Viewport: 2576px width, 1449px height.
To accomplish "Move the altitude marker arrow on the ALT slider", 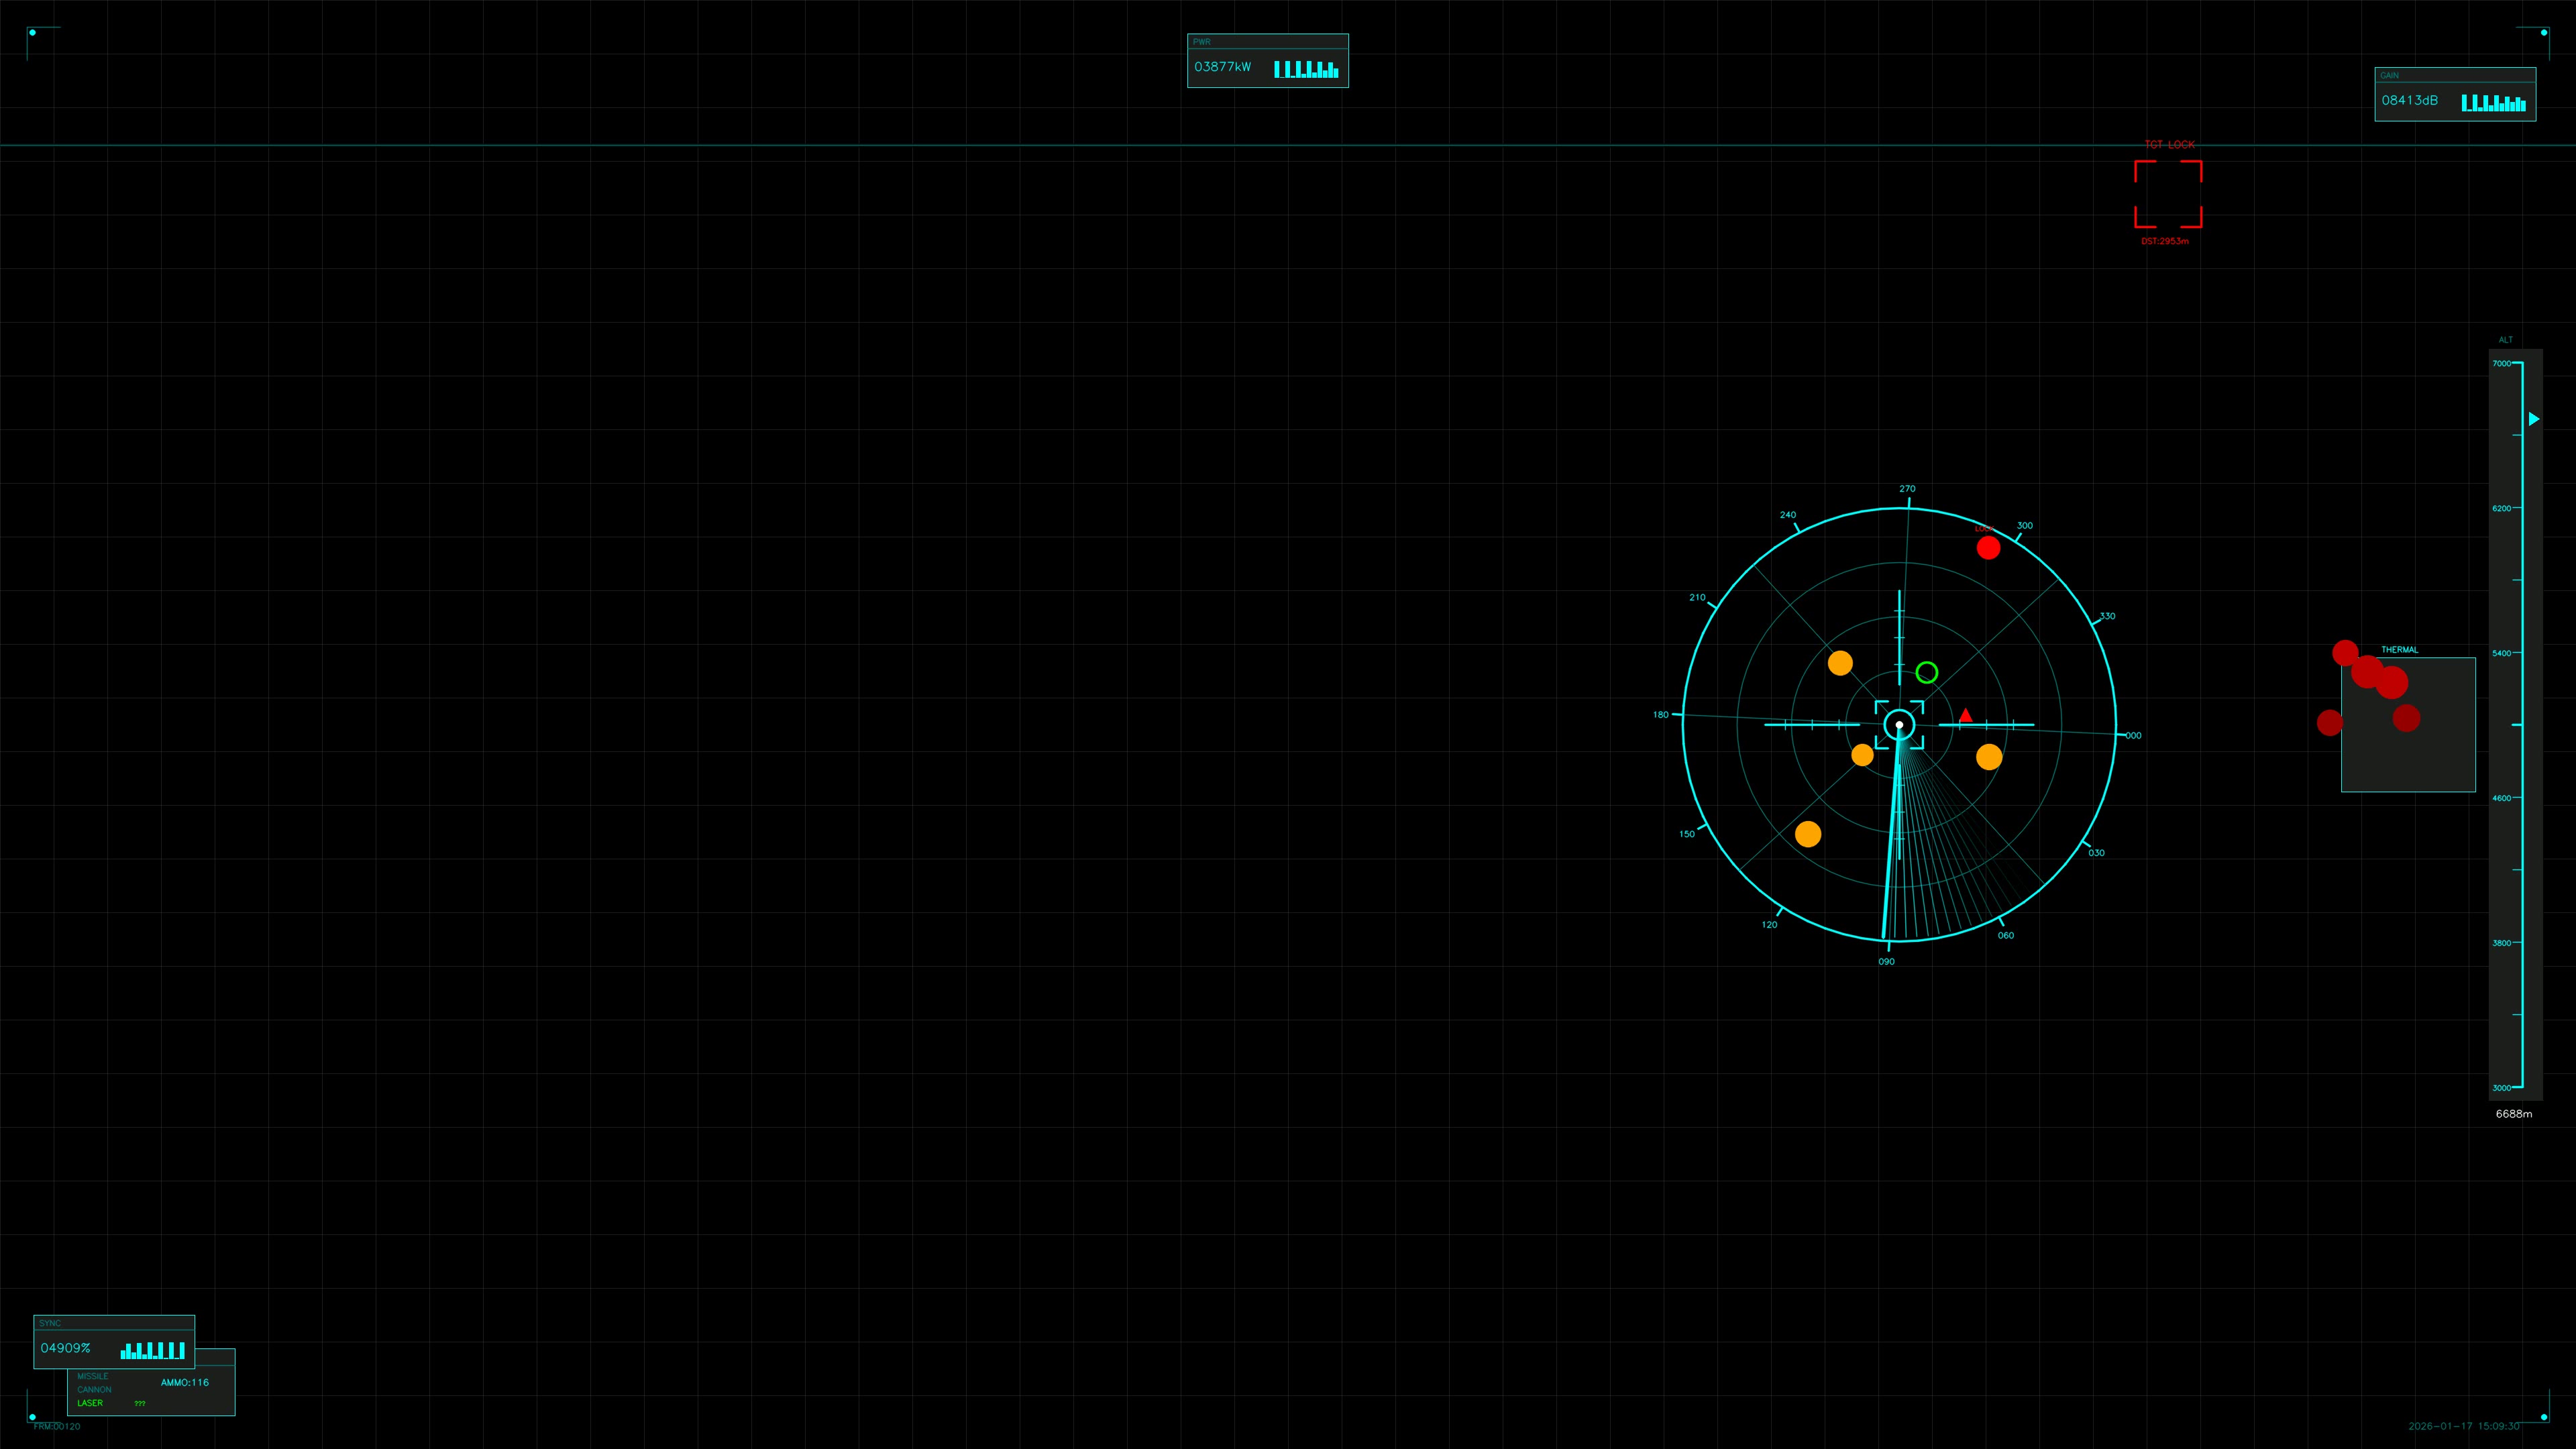I will click(x=2533, y=419).
